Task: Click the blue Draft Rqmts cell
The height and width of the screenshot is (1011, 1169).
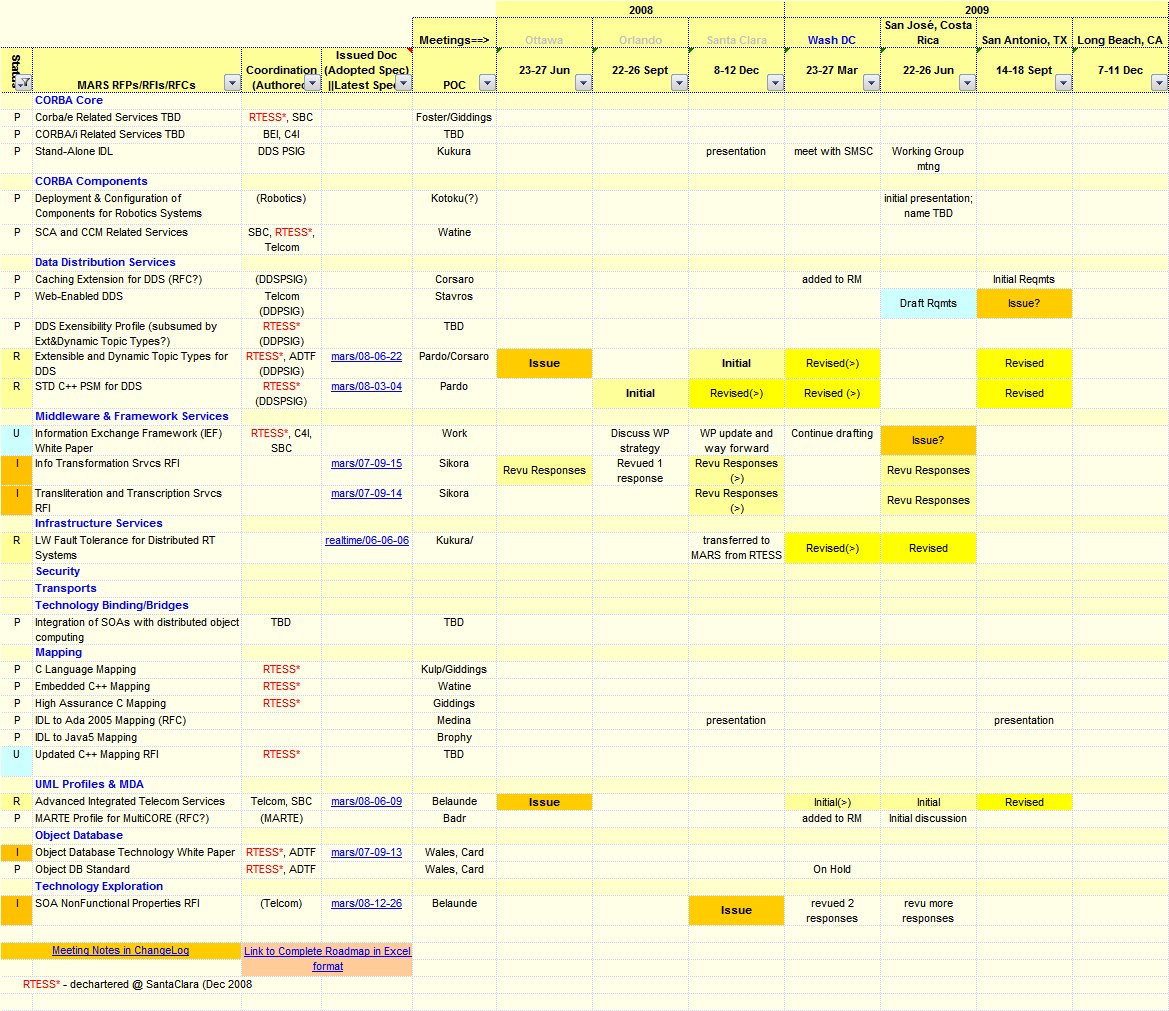Action: click(928, 303)
